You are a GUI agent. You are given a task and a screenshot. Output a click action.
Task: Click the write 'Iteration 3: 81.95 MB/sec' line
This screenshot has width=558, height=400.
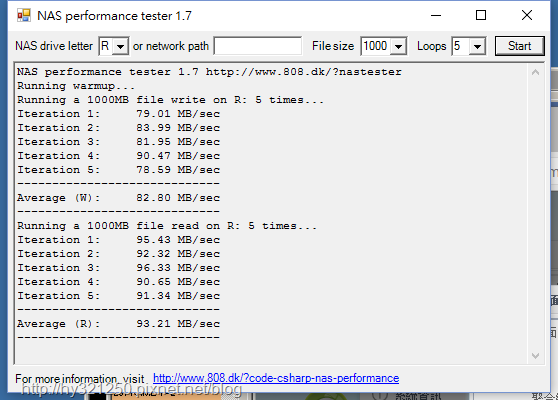pyautogui.click(x=119, y=142)
